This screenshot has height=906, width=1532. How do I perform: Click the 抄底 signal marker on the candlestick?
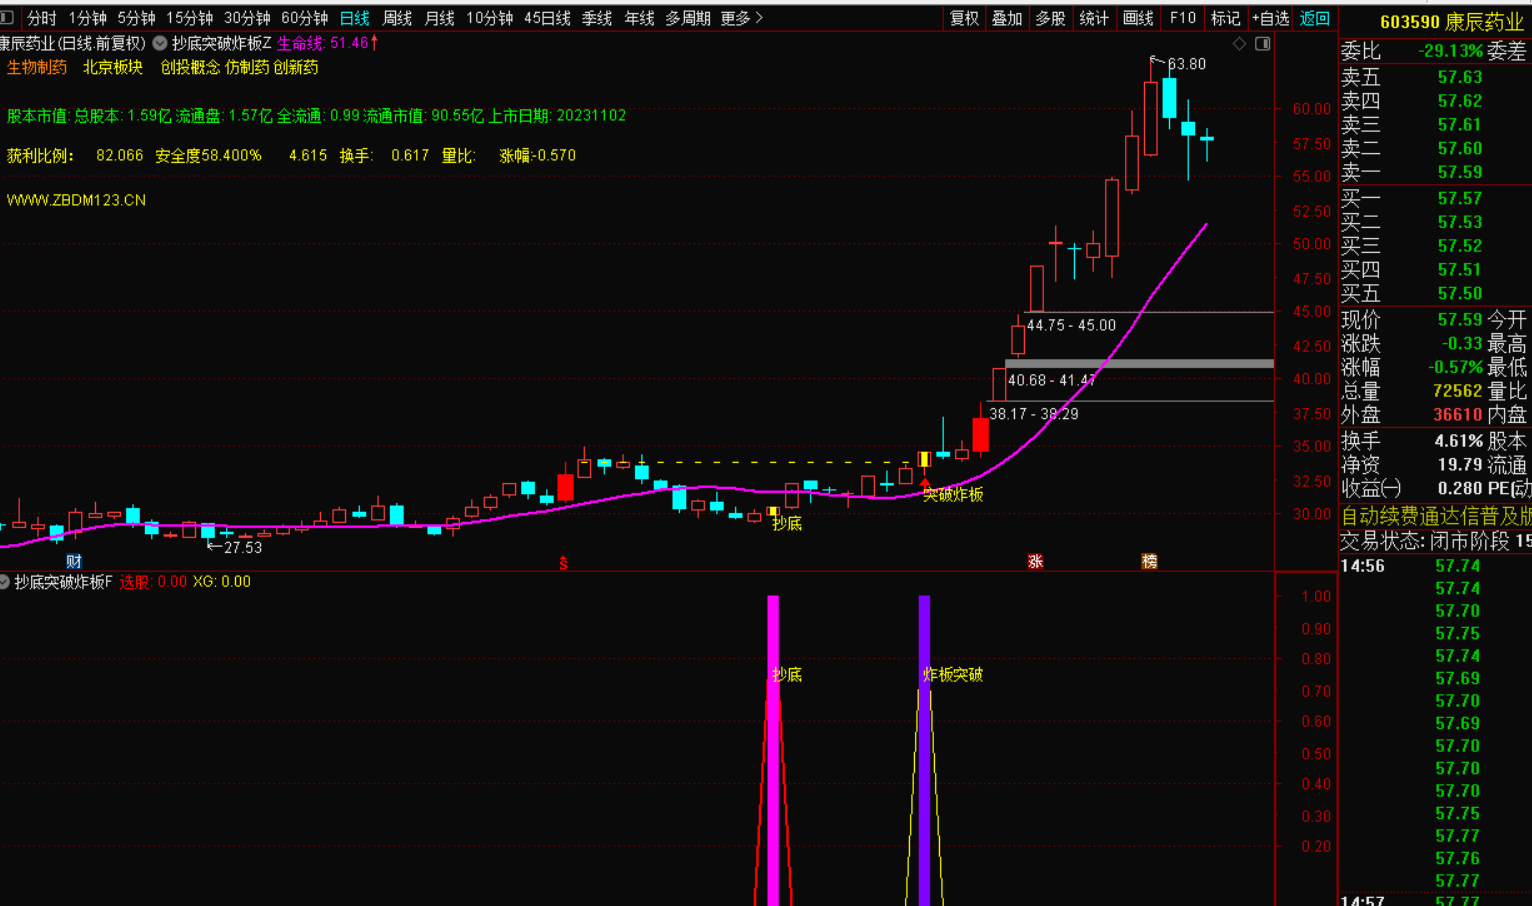click(x=773, y=512)
